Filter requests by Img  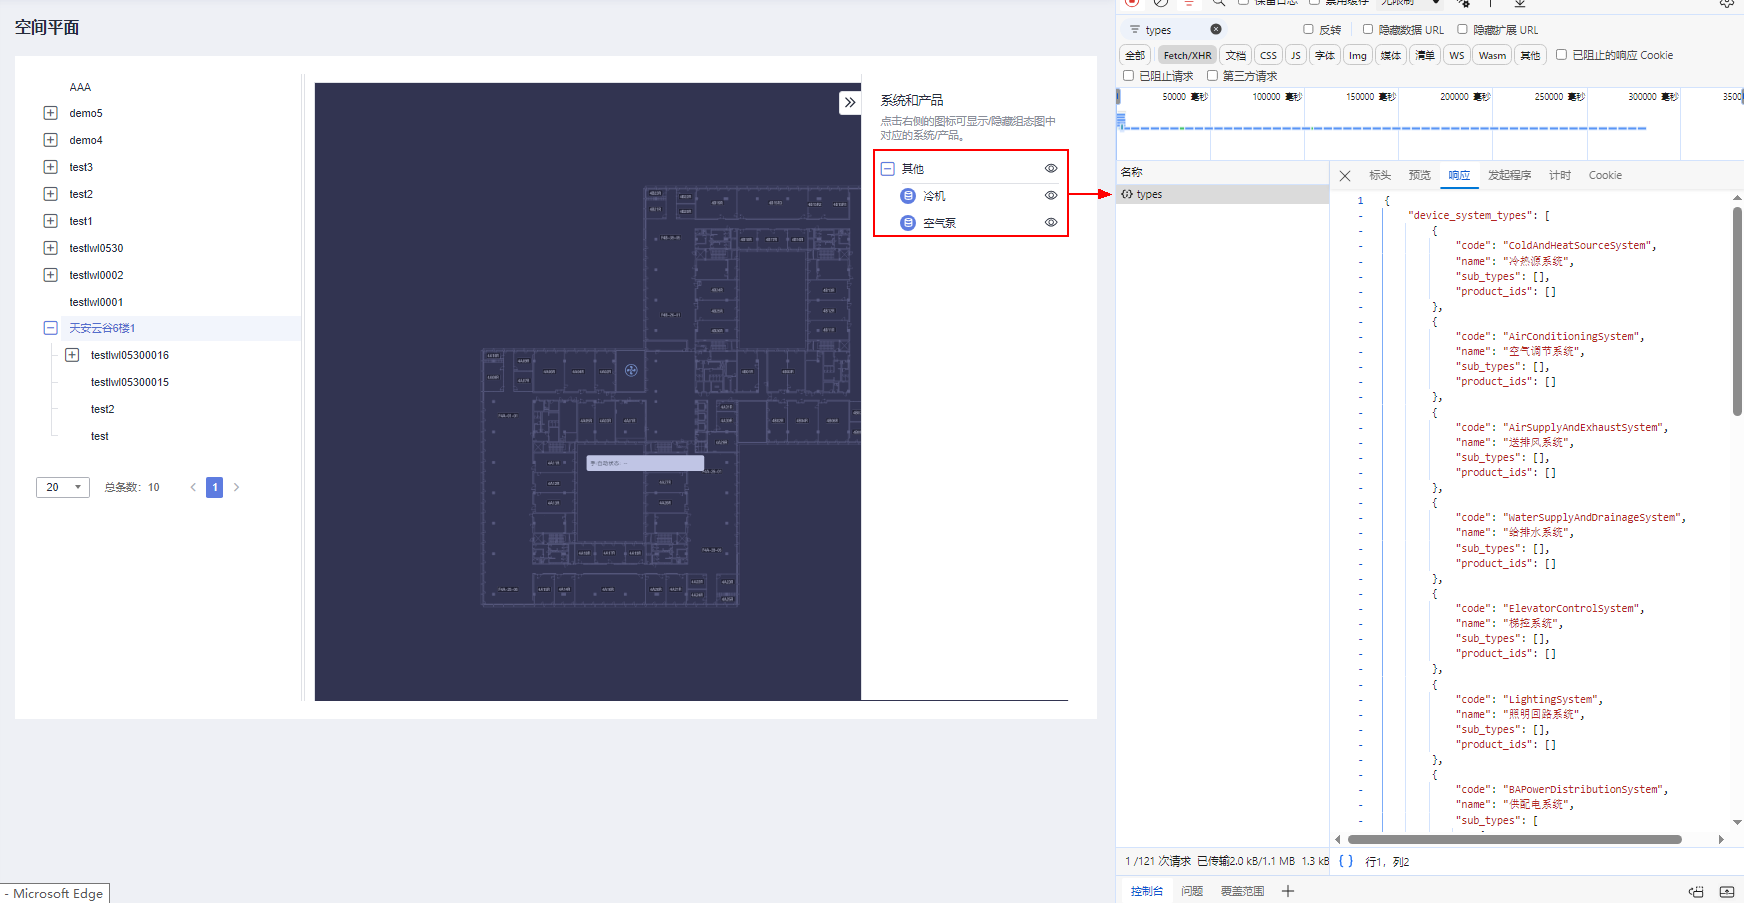[x=1357, y=55]
